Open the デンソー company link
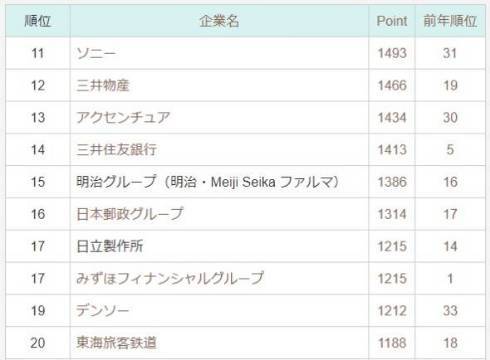 tap(103, 311)
